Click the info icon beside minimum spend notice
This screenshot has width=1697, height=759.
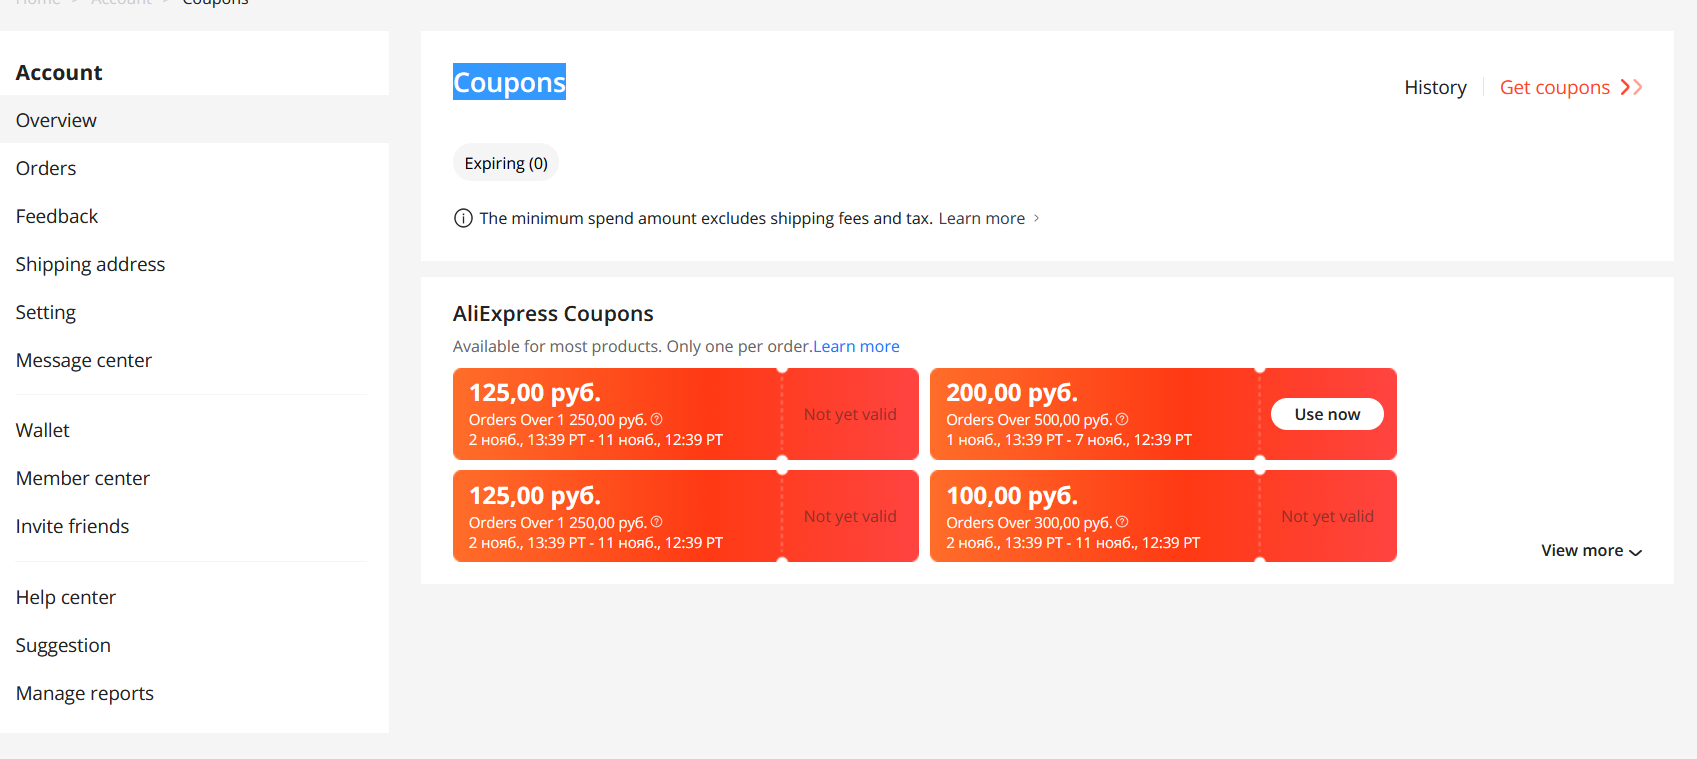pos(463,218)
